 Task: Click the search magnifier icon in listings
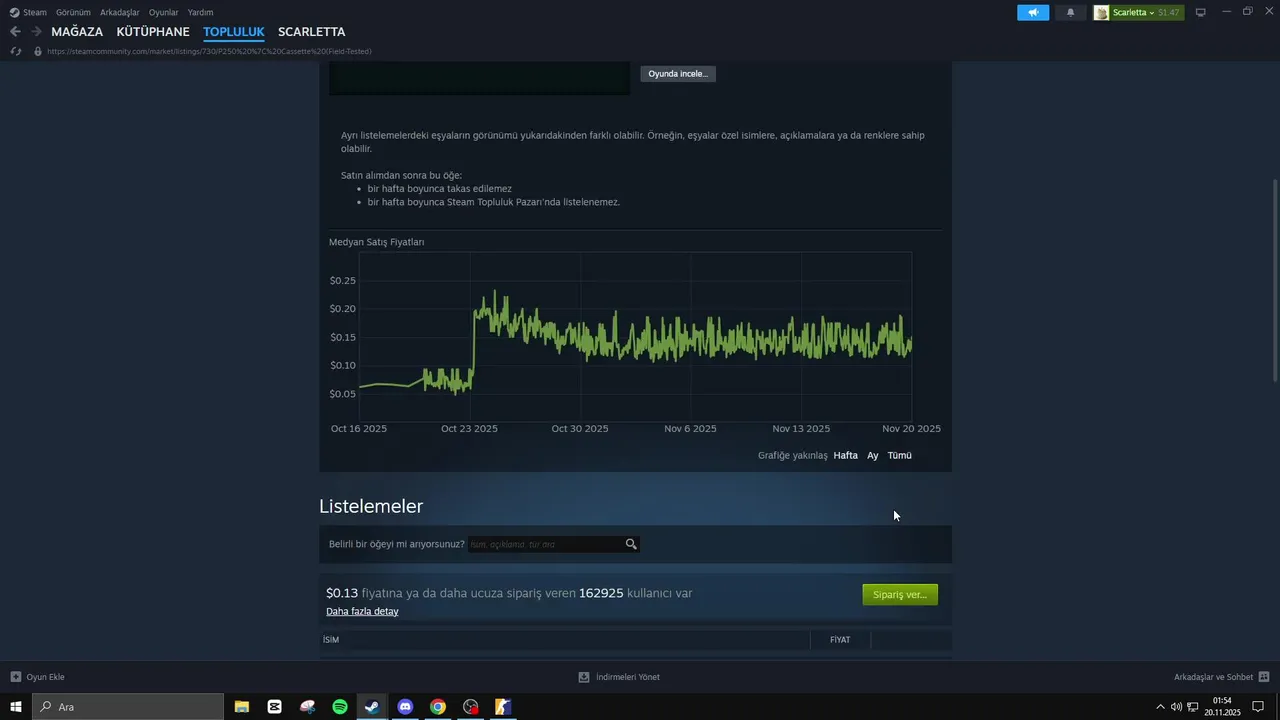pyautogui.click(x=631, y=544)
